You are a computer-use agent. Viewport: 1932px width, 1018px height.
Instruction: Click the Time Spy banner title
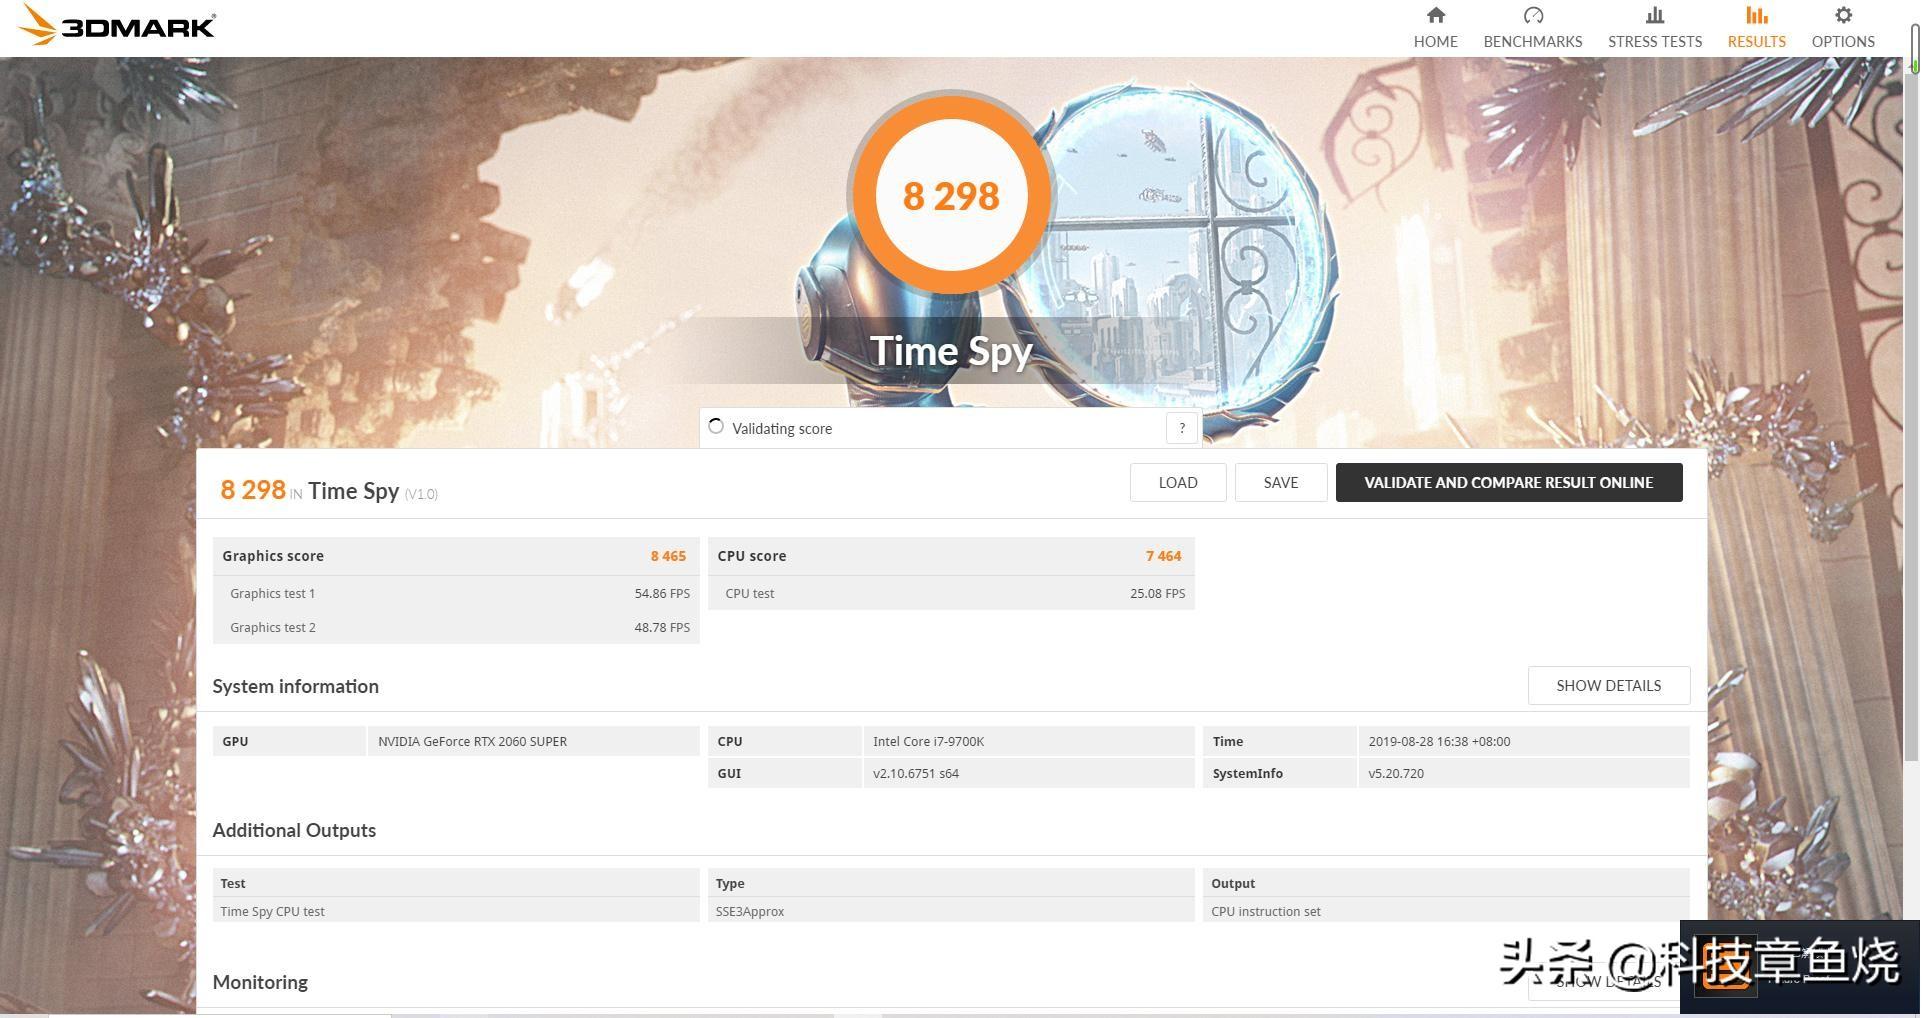pos(951,351)
